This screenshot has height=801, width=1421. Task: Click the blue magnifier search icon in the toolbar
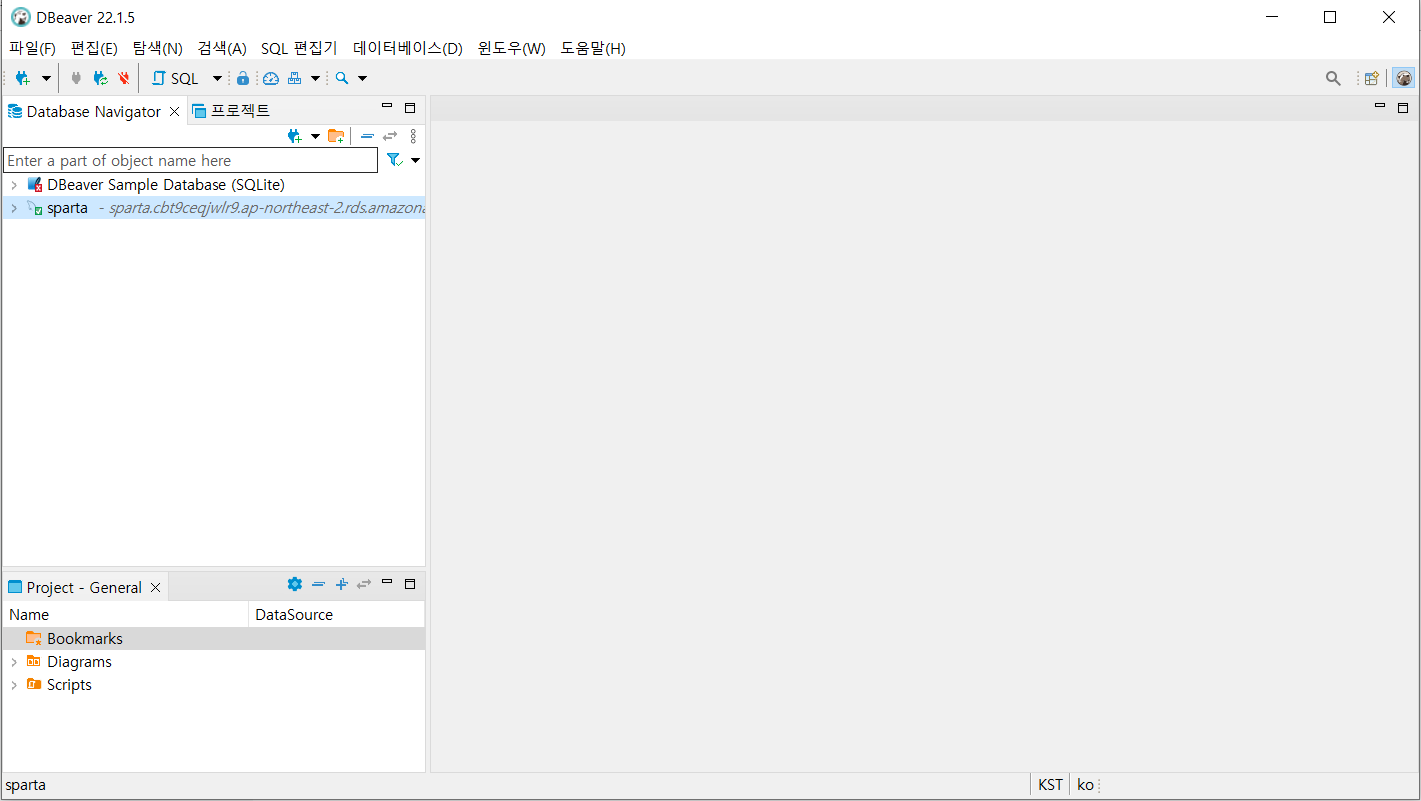pyautogui.click(x=342, y=78)
